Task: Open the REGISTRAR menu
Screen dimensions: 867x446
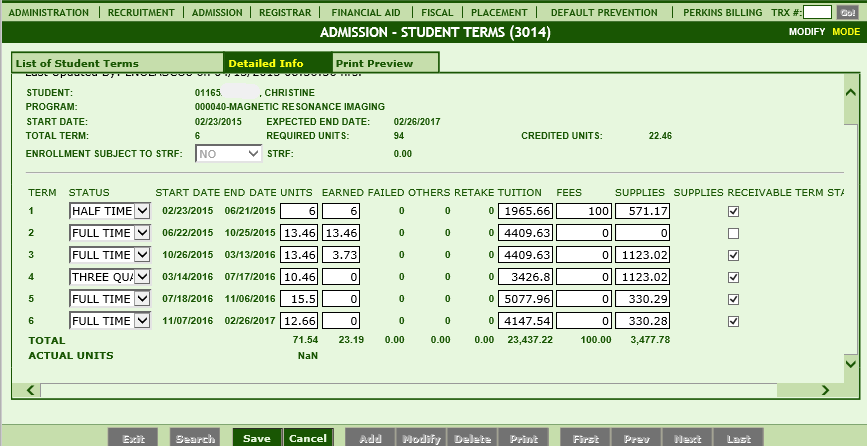Action: click(x=285, y=12)
